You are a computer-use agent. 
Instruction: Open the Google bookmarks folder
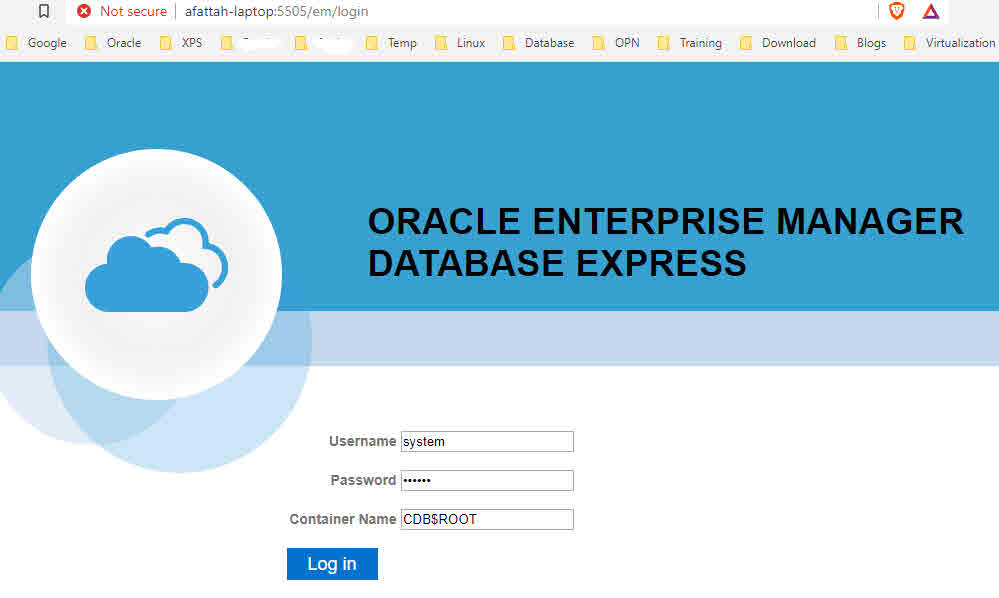[x=36, y=43]
